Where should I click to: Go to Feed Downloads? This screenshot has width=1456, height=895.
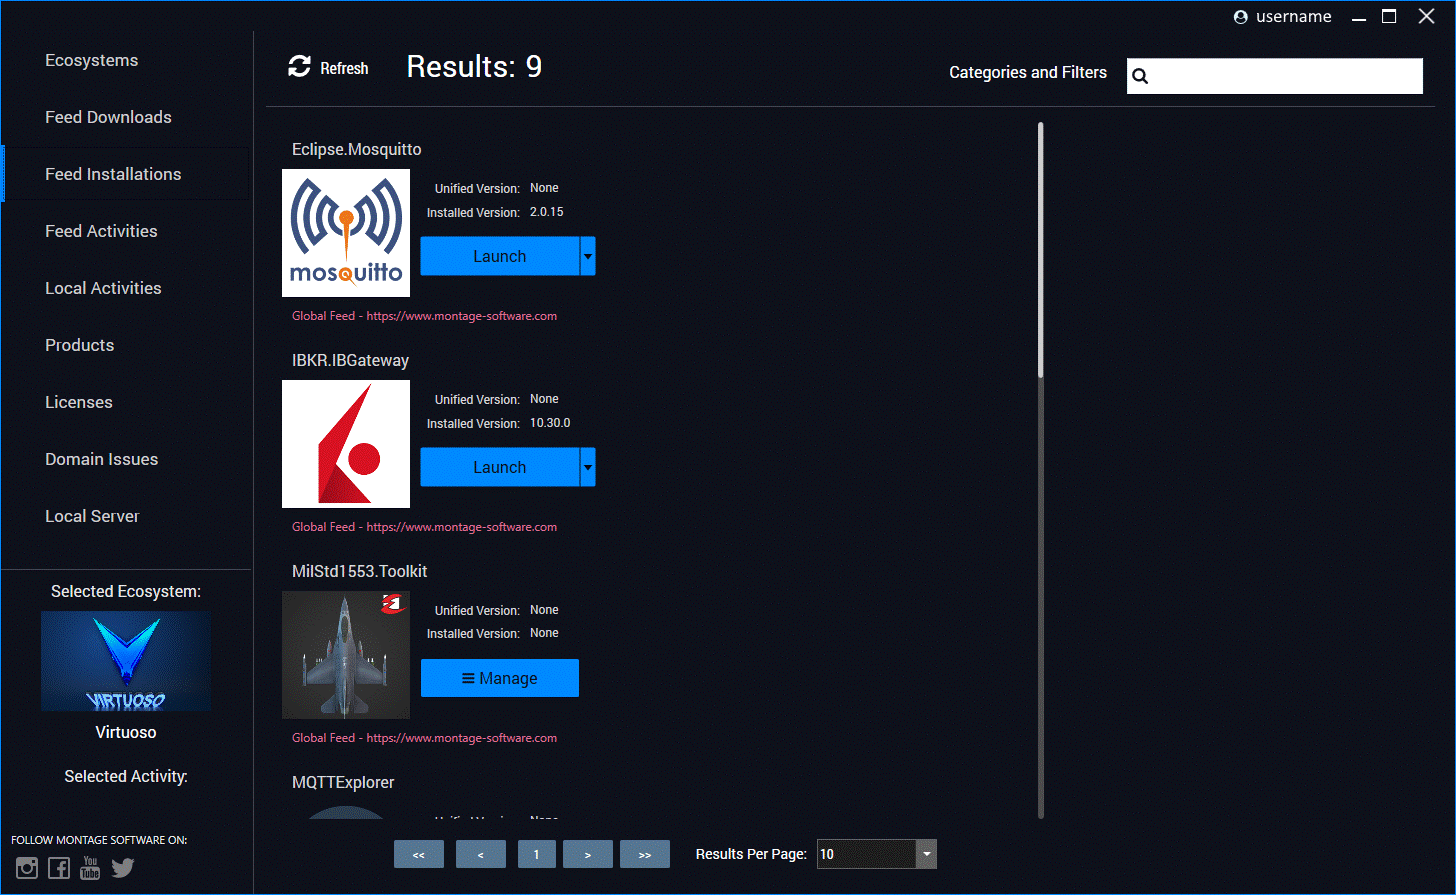108,118
